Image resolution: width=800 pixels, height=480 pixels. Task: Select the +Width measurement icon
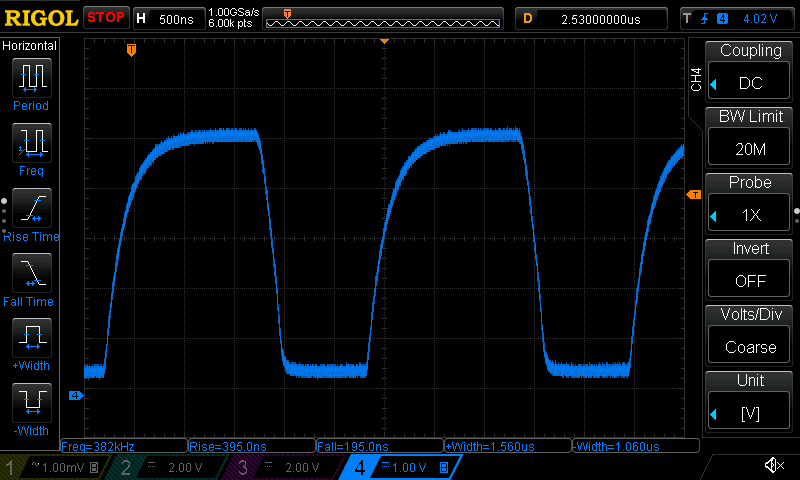32,337
